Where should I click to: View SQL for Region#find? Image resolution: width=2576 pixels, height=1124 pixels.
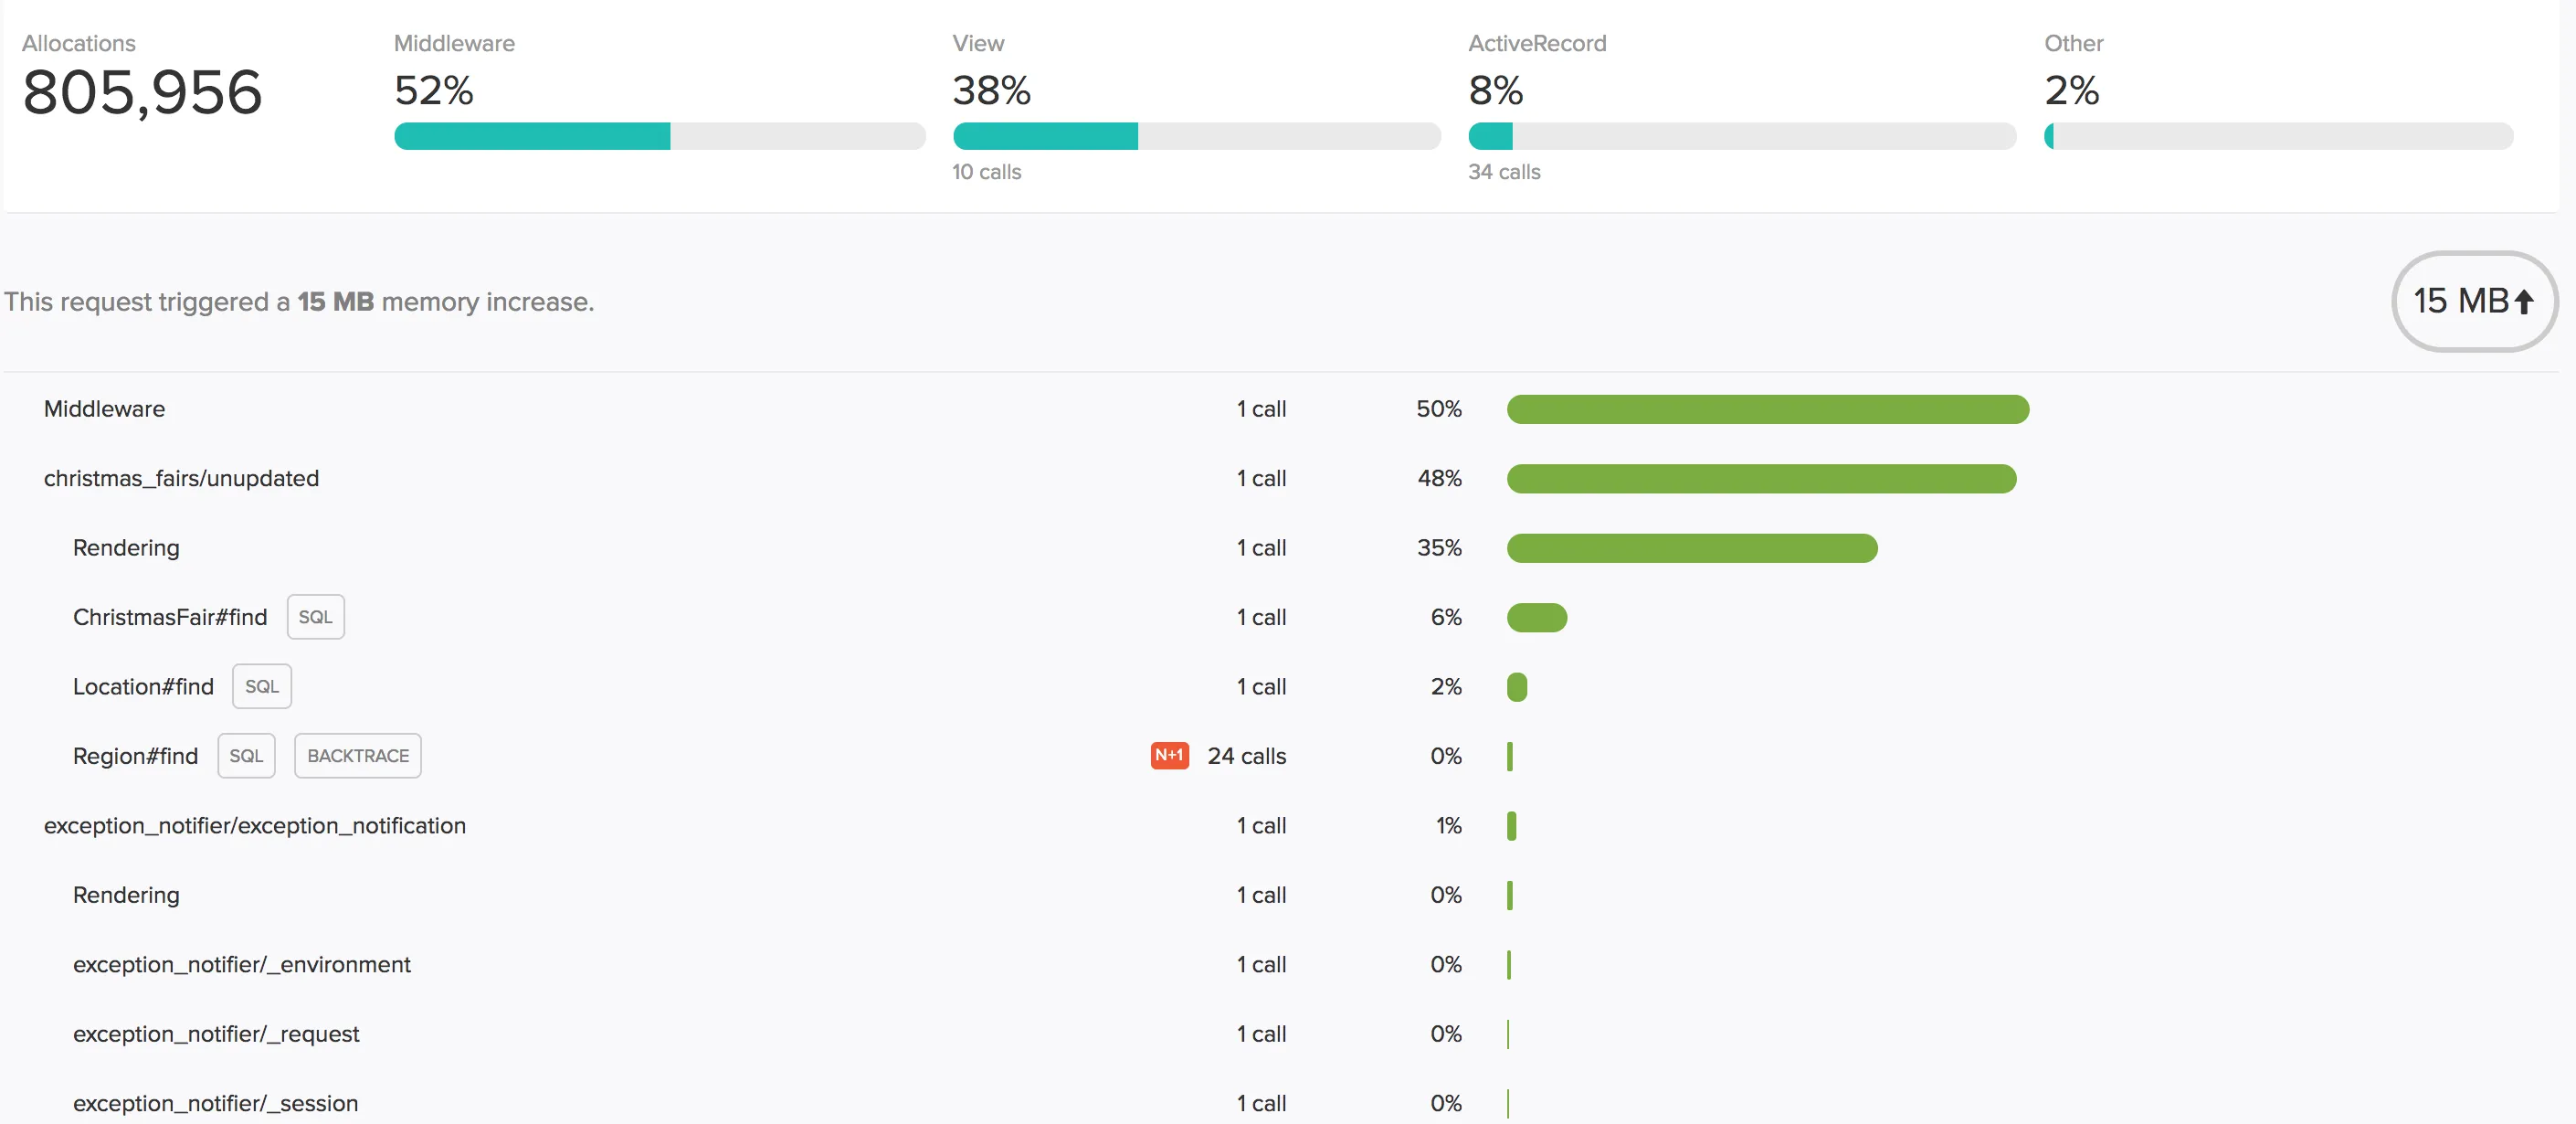click(x=246, y=756)
